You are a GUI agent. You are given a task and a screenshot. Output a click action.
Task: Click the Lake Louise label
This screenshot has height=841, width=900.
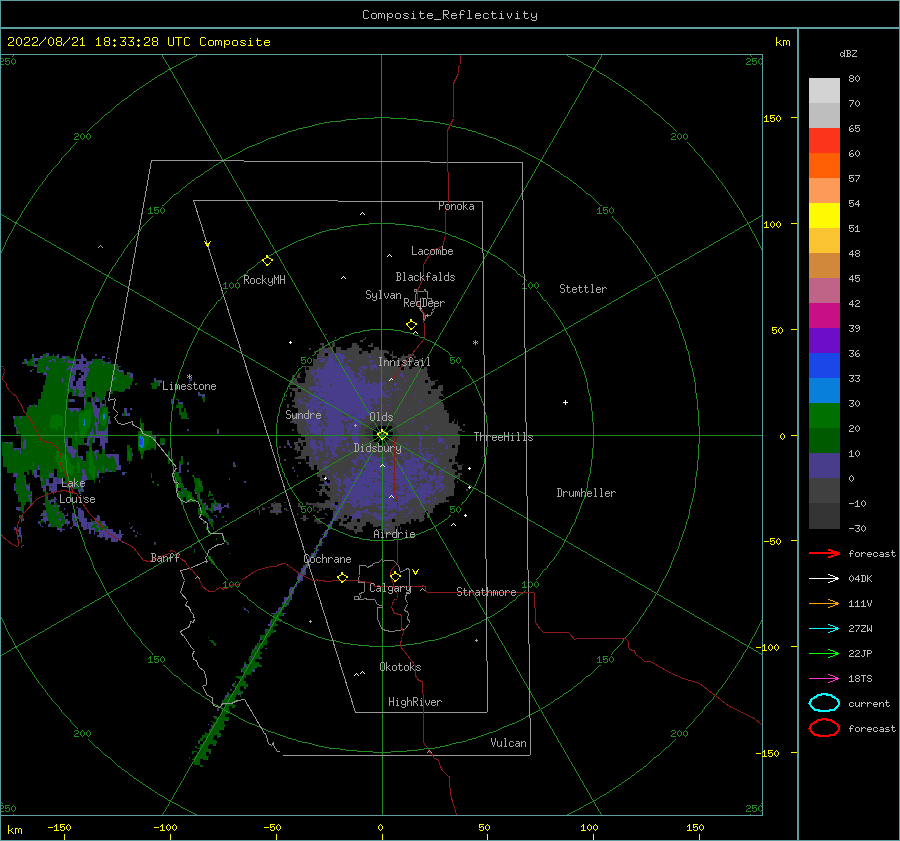click(x=77, y=491)
